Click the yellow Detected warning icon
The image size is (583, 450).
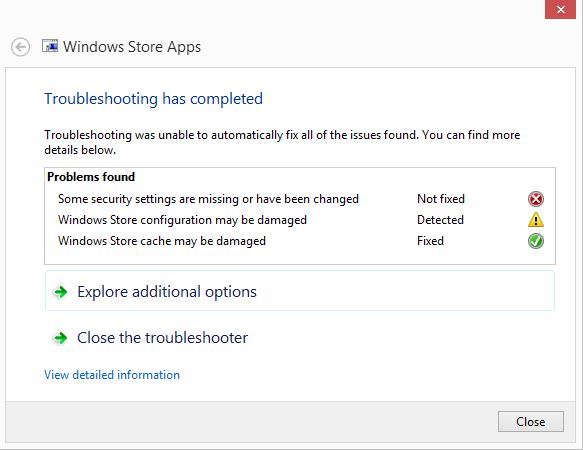point(535,220)
